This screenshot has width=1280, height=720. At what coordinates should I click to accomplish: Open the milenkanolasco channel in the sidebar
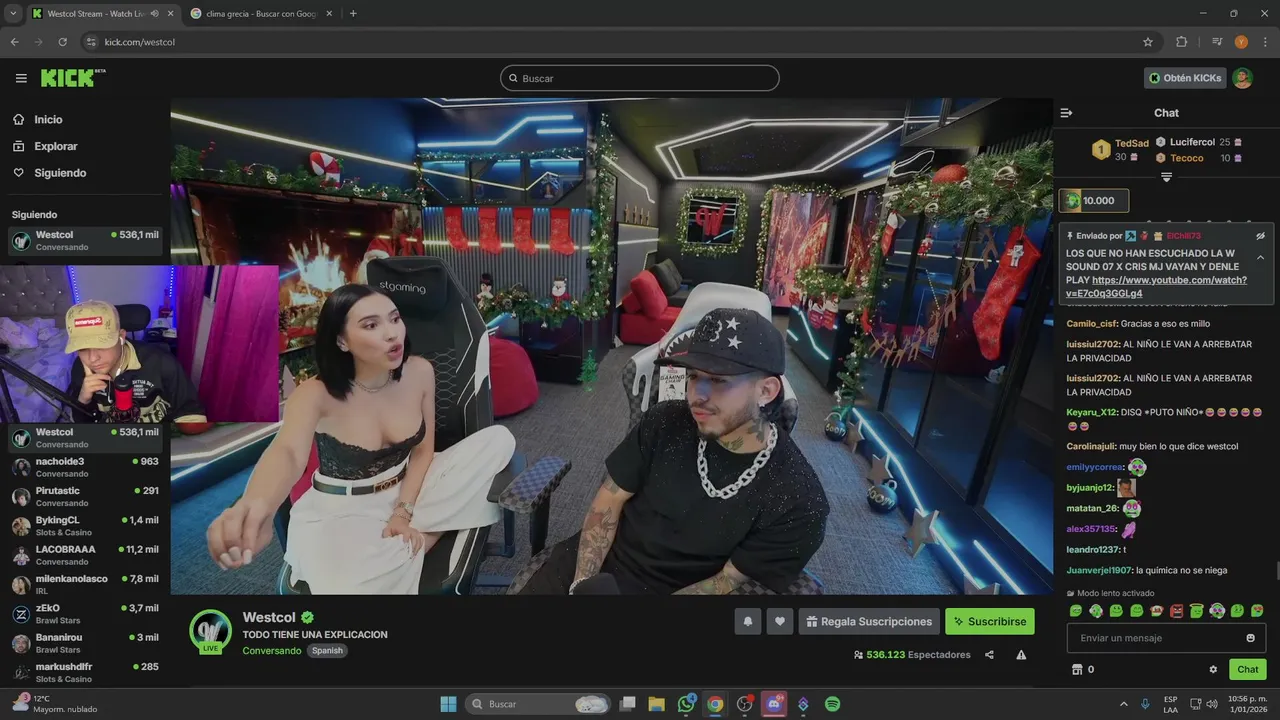pos(85,584)
